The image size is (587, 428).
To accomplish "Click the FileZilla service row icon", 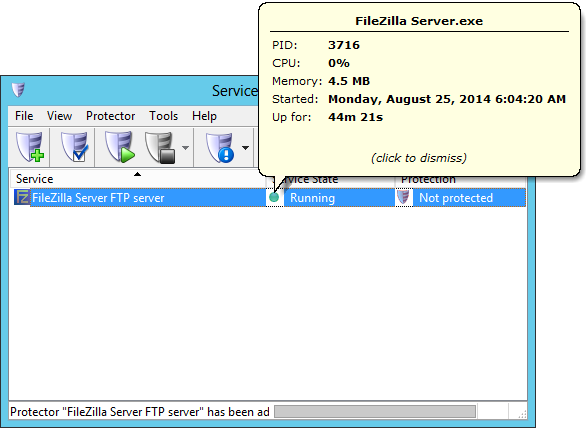I will (22, 197).
